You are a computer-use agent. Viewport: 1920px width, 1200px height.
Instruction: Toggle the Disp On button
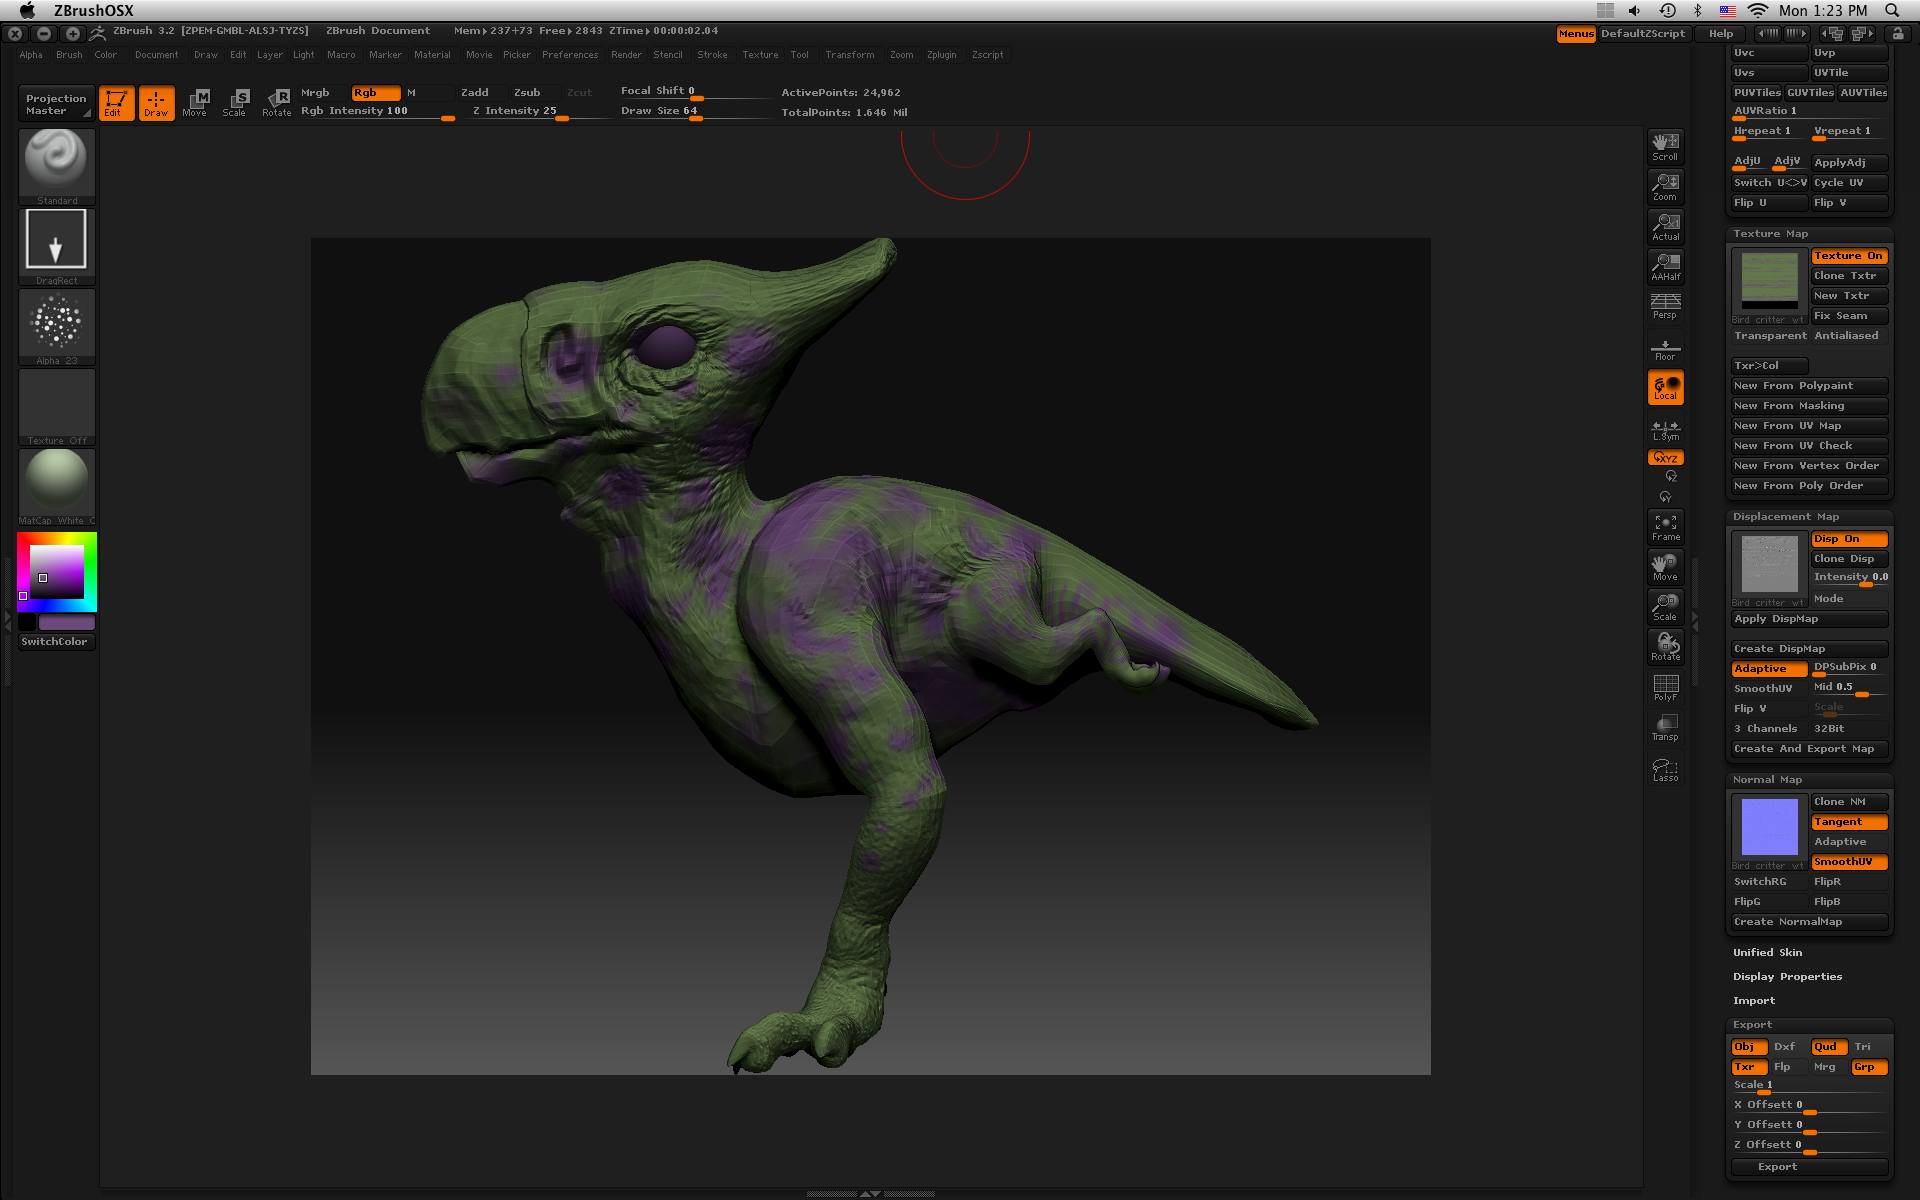coord(1848,539)
